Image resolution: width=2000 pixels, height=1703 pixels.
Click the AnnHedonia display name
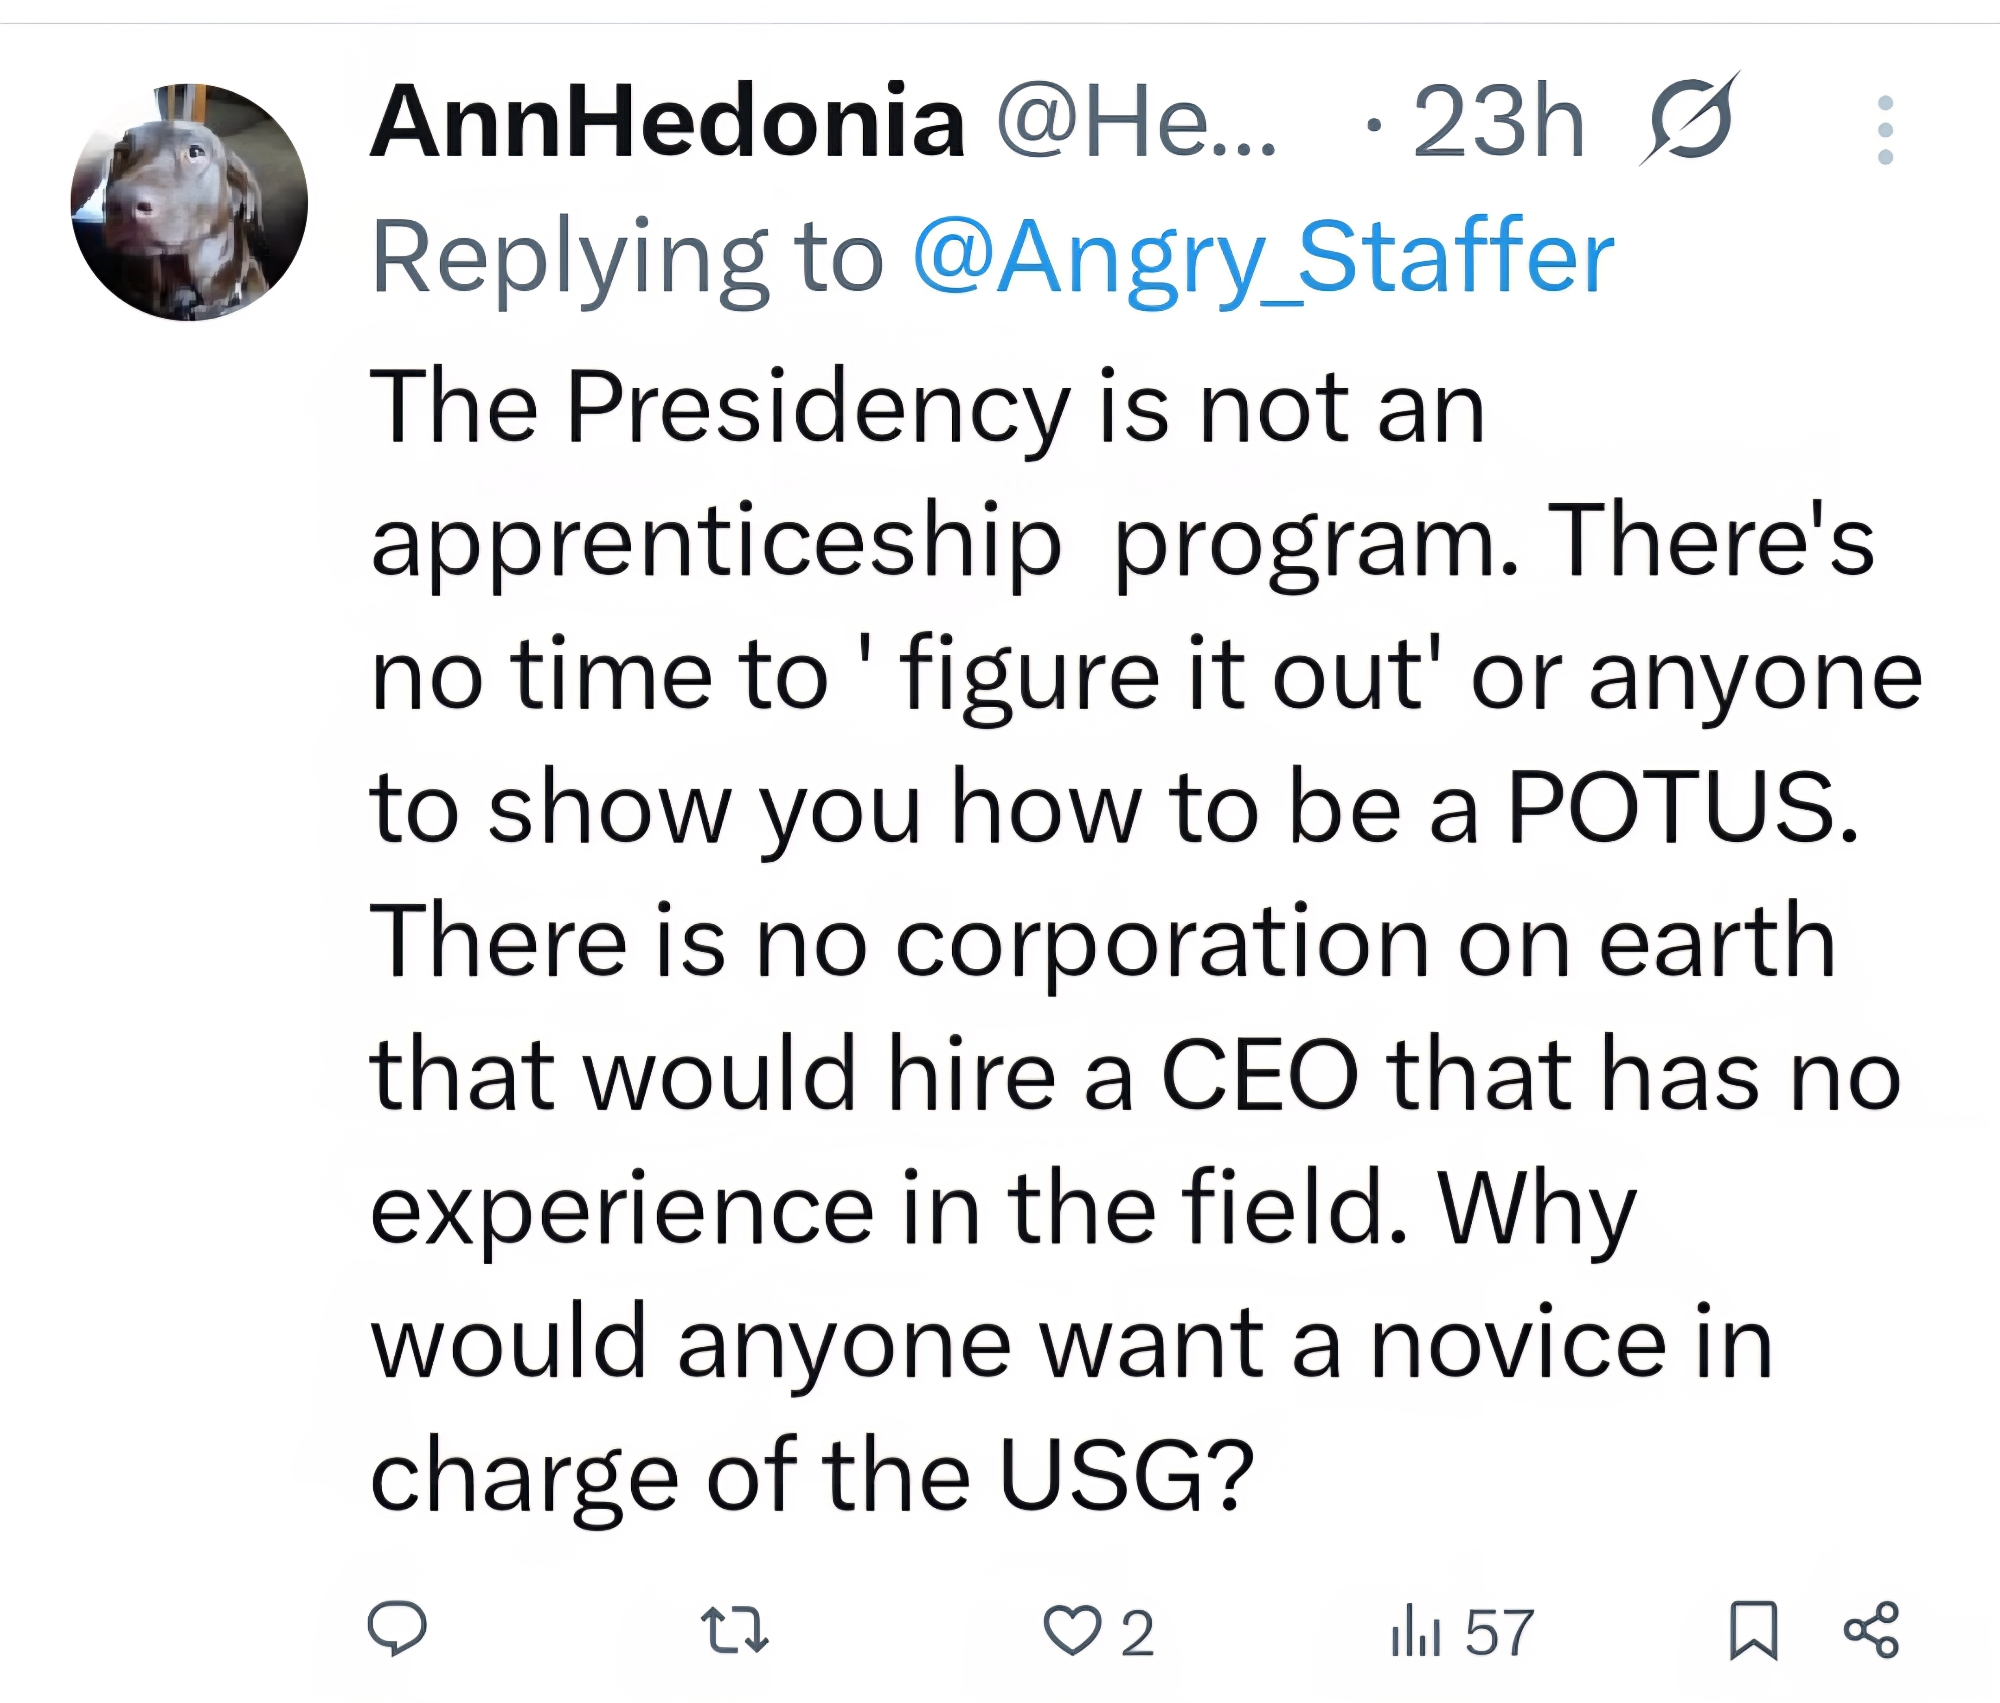667,122
